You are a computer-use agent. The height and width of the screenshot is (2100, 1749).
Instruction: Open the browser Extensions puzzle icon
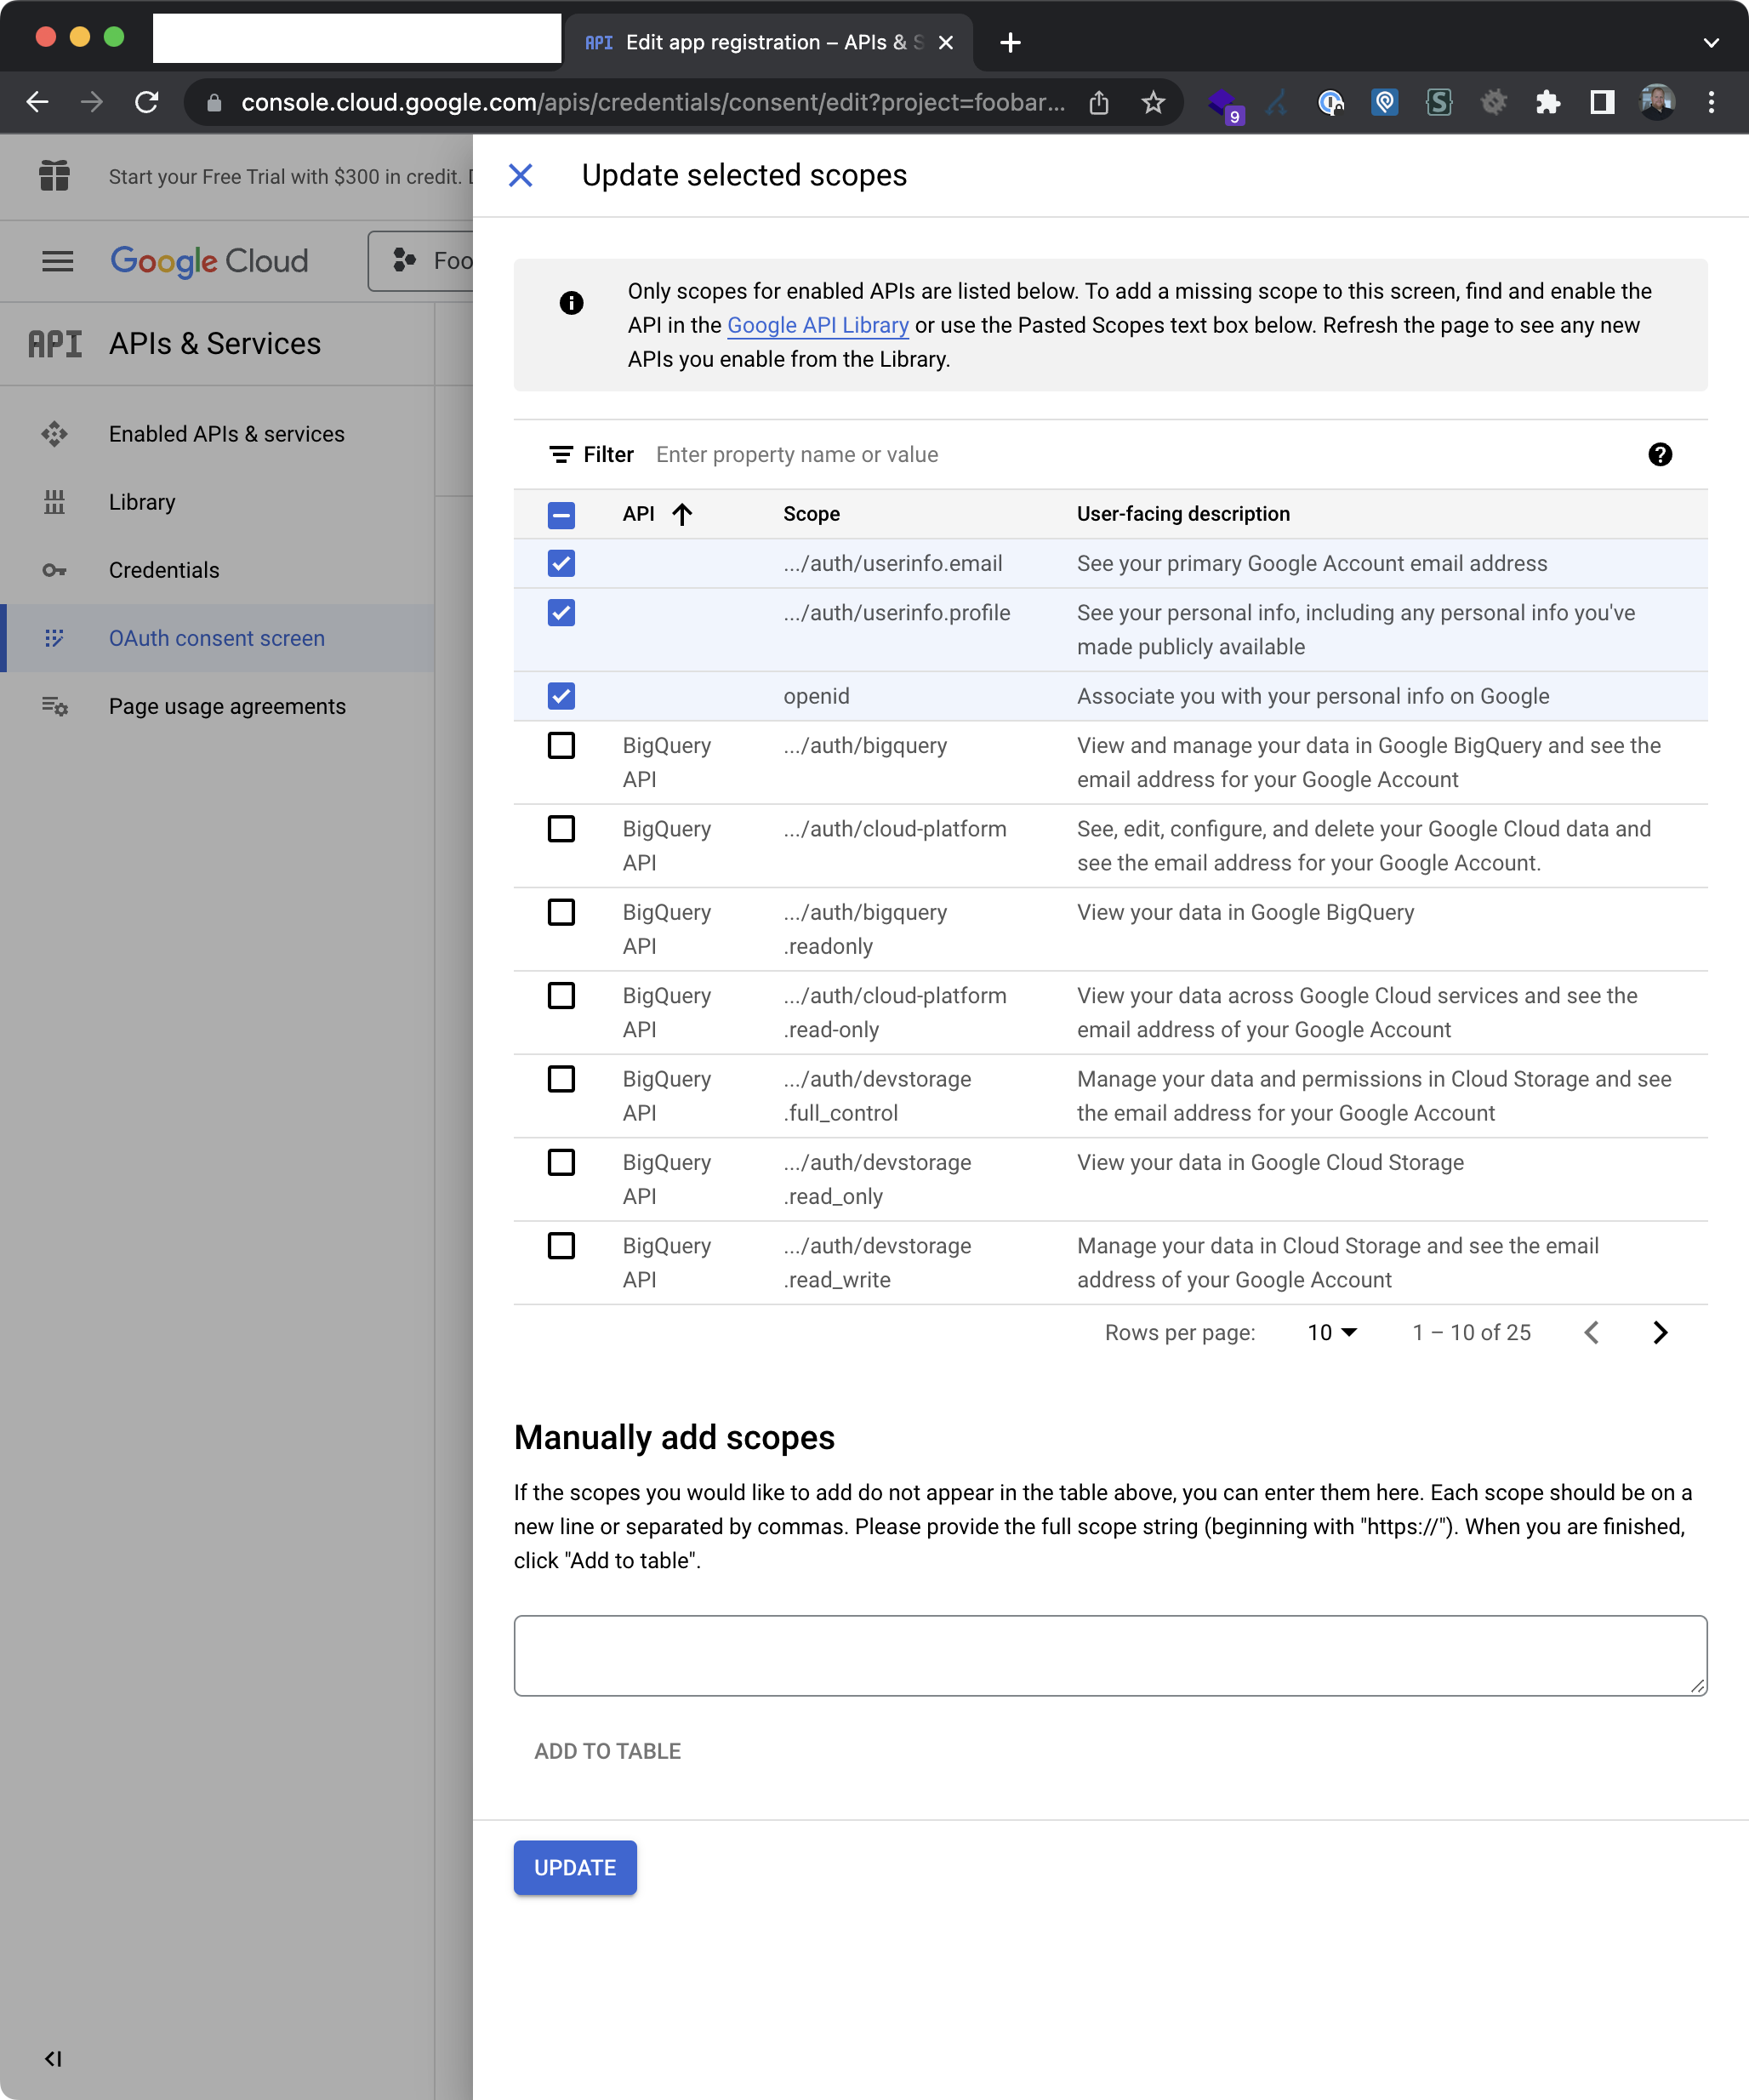[1547, 102]
